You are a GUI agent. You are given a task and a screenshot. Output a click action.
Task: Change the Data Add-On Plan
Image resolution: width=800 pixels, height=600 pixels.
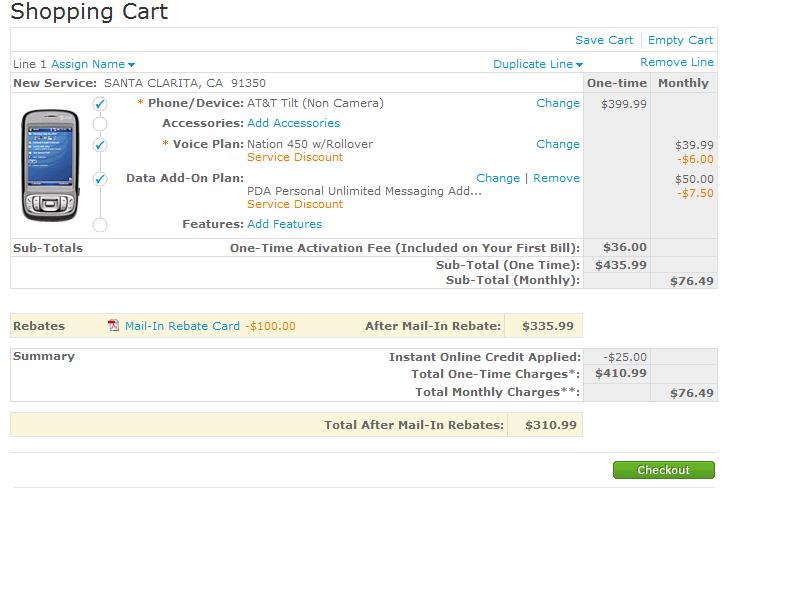(498, 178)
